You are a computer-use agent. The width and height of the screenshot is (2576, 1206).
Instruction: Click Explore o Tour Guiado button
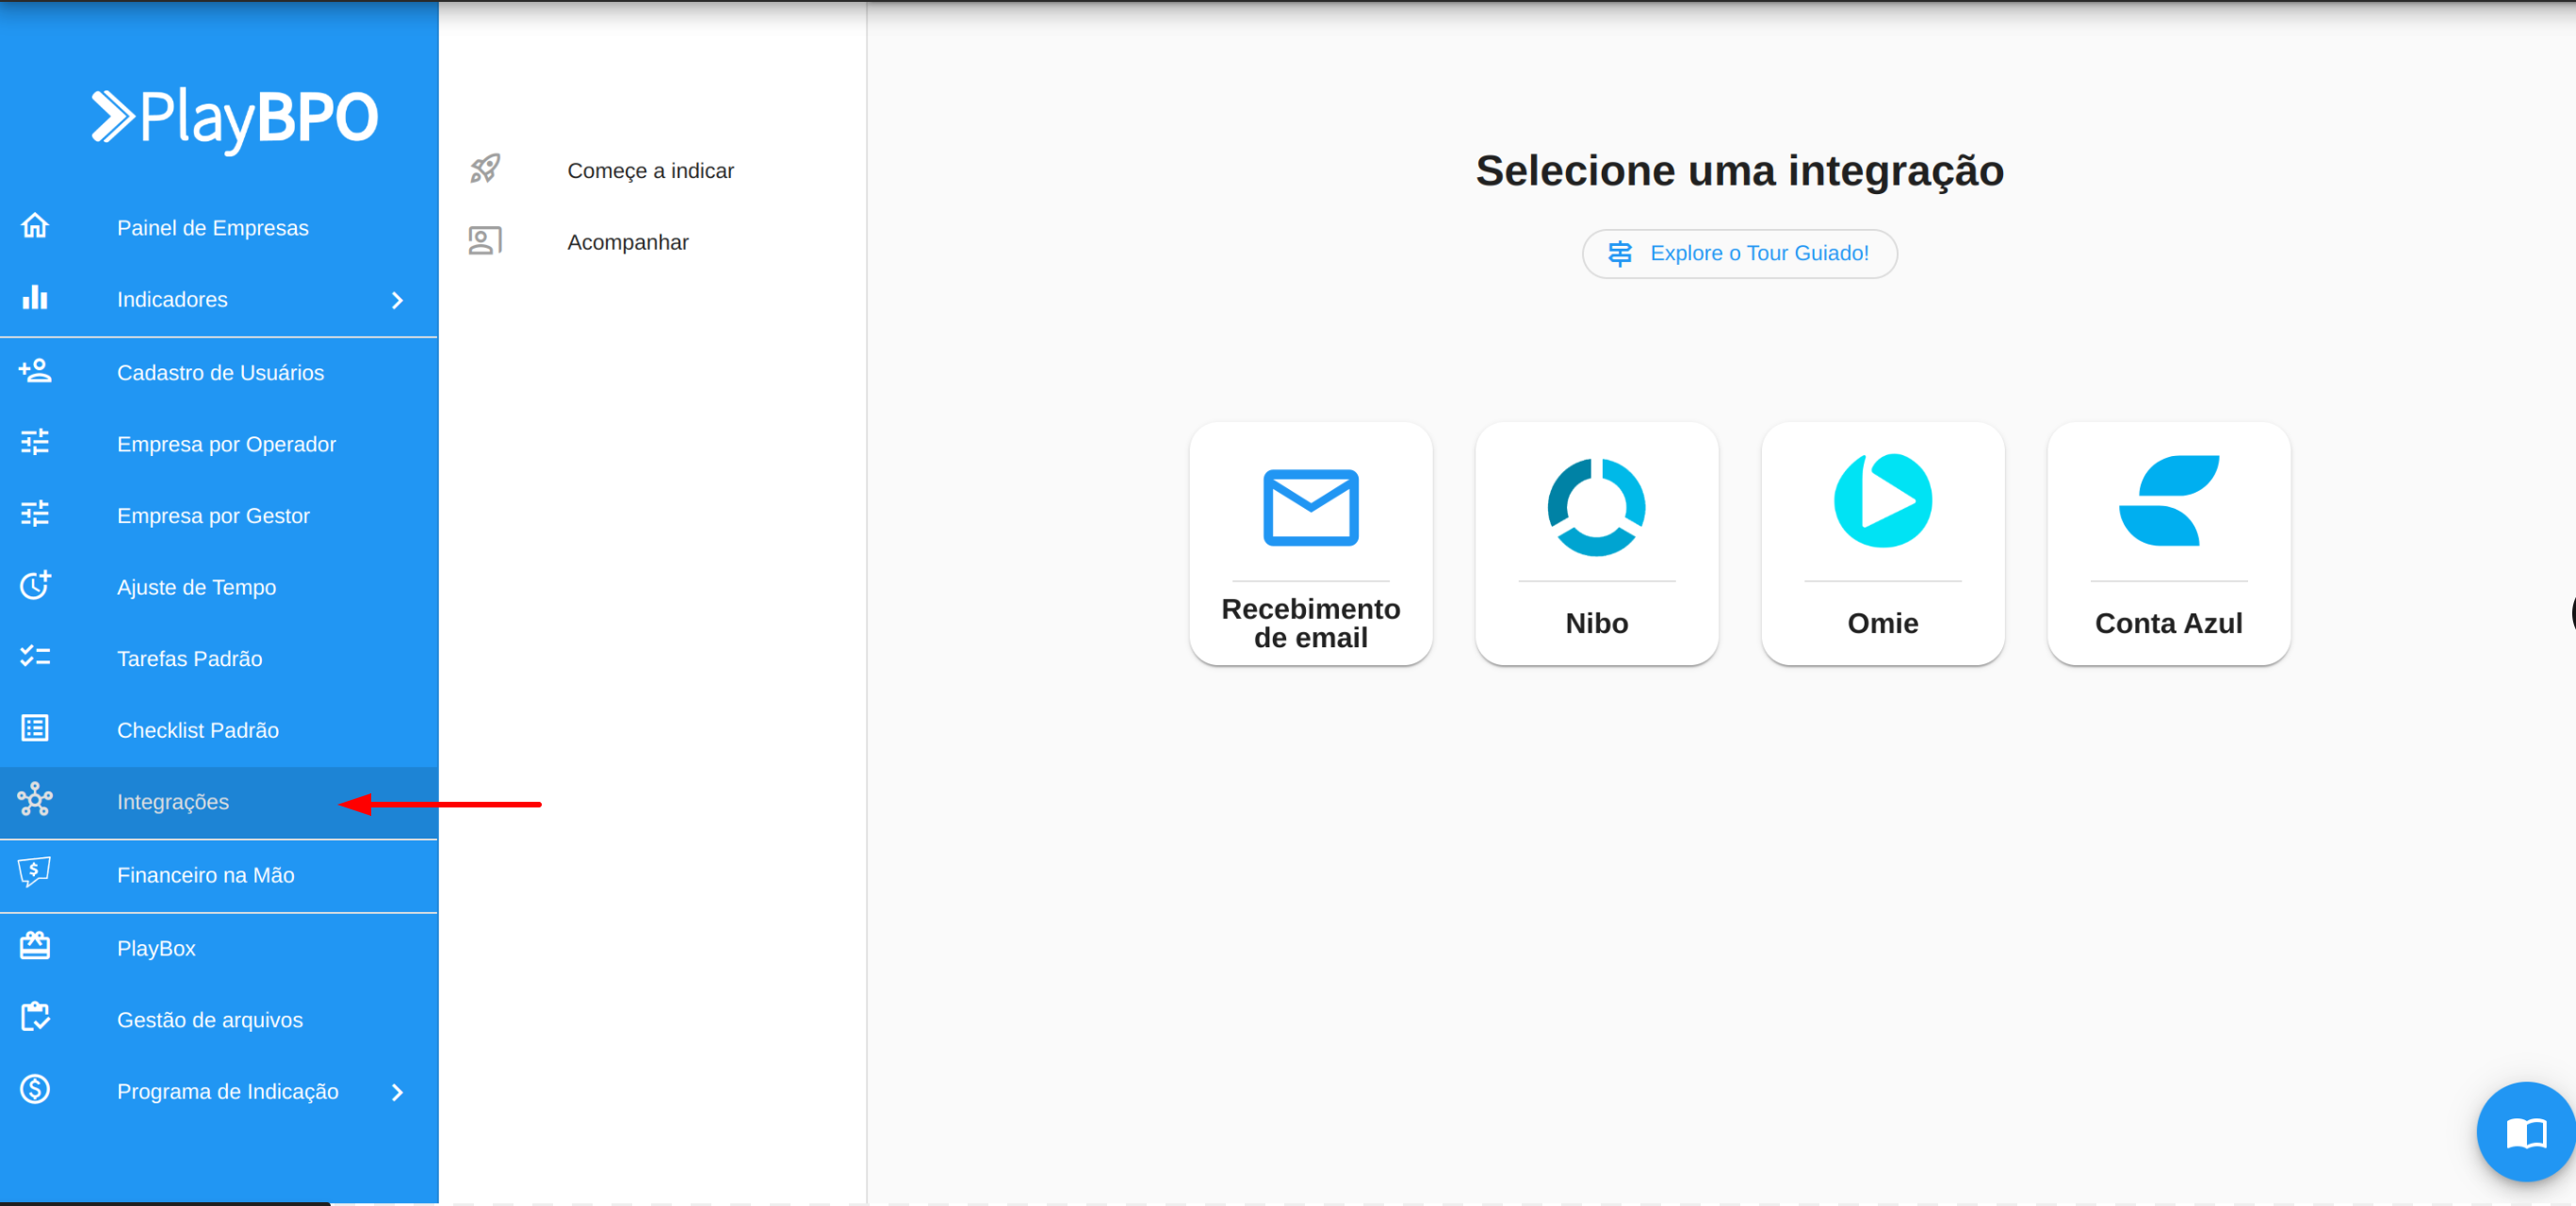(x=1739, y=254)
